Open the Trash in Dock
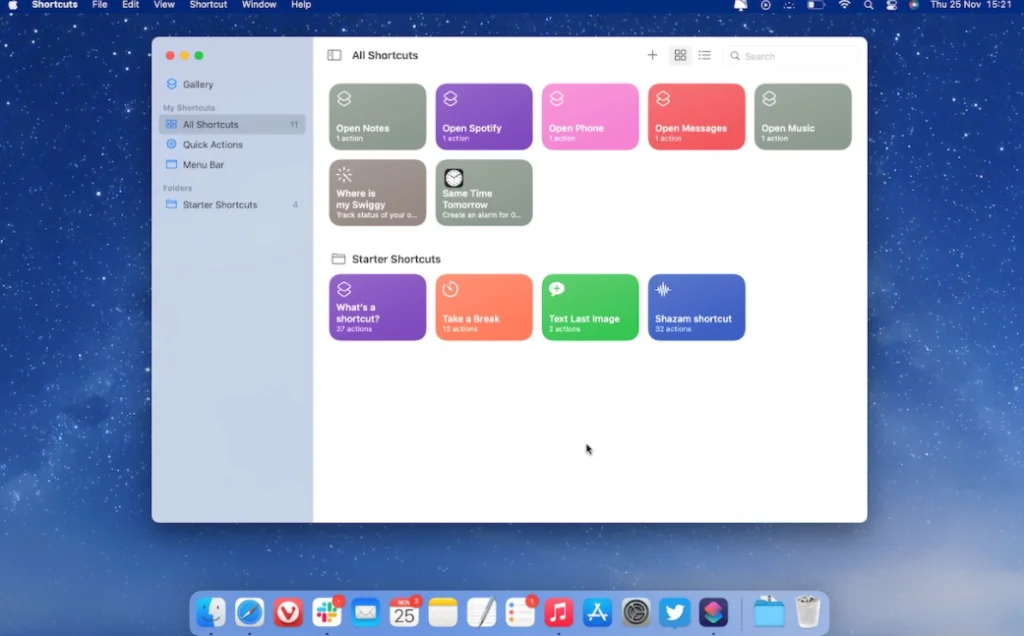The height and width of the screenshot is (636, 1024). [808, 612]
